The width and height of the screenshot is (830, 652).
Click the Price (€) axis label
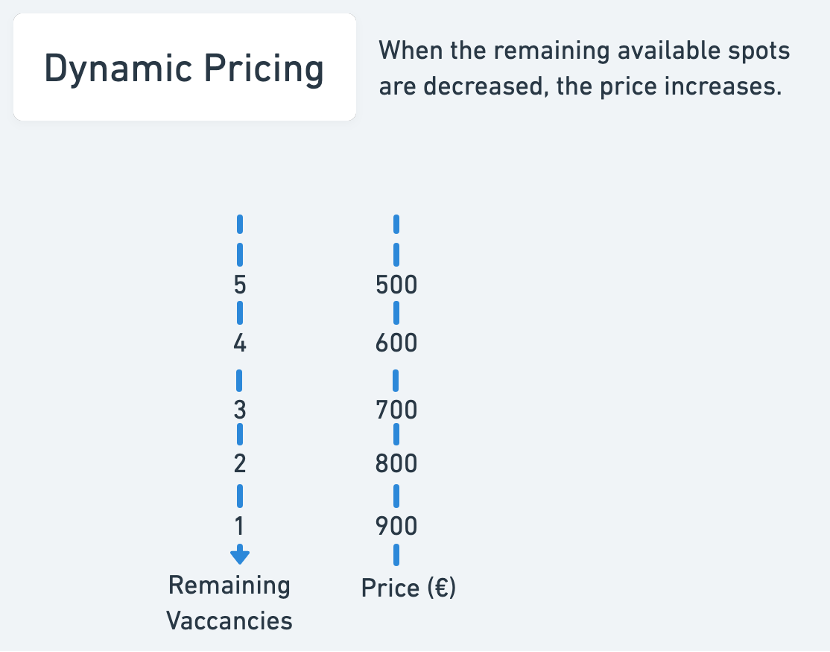coord(408,587)
